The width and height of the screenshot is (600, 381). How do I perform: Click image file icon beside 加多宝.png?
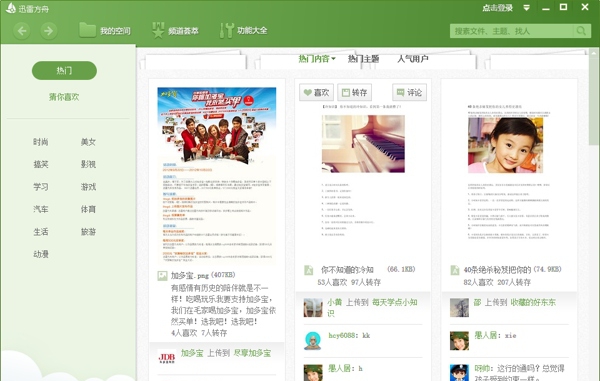[x=162, y=275]
